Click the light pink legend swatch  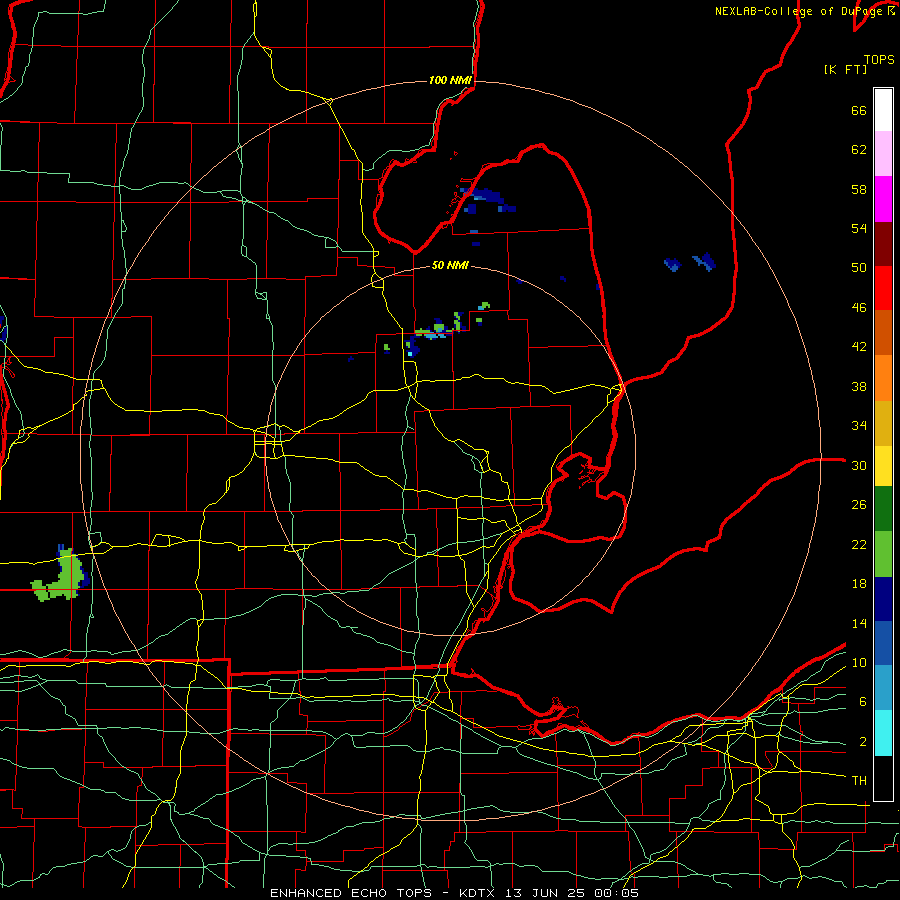883,154
